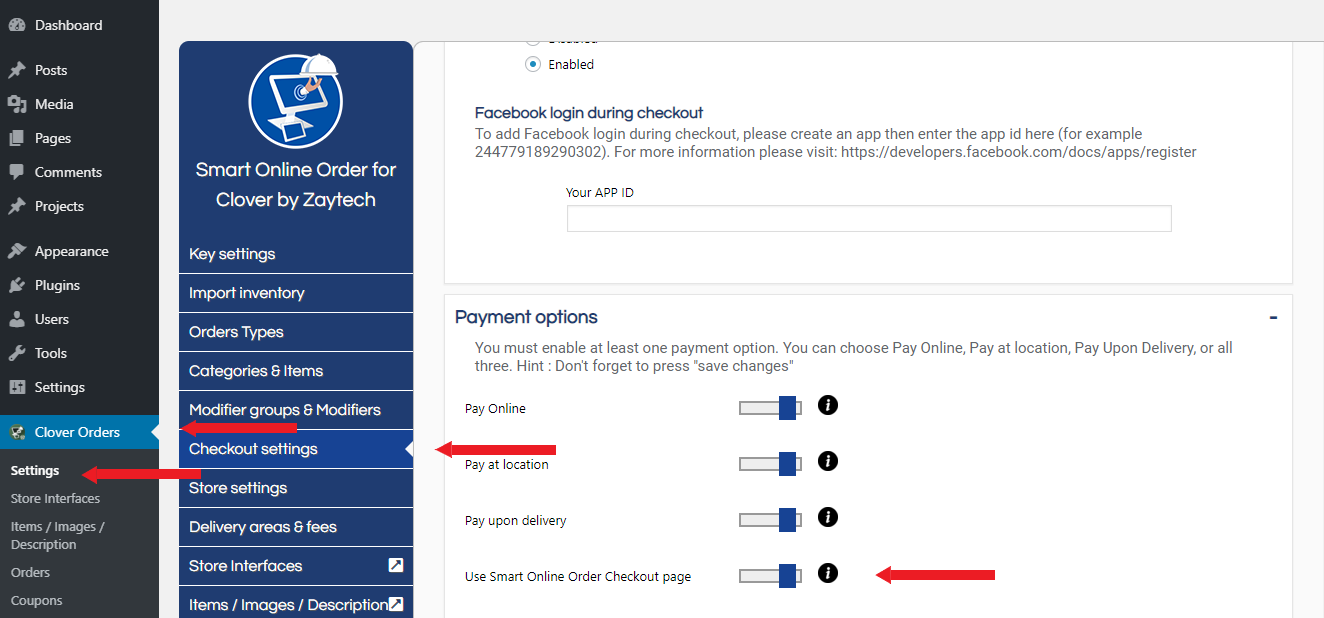Click the Posts pushpin icon

17,70
